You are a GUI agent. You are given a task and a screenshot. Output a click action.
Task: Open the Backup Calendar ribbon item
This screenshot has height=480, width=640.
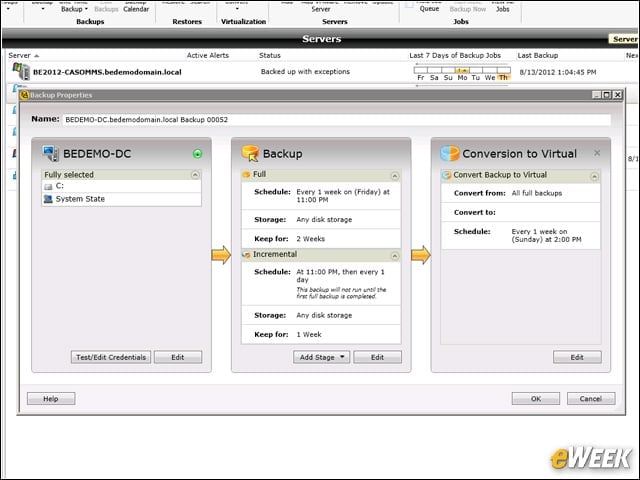pos(136,8)
